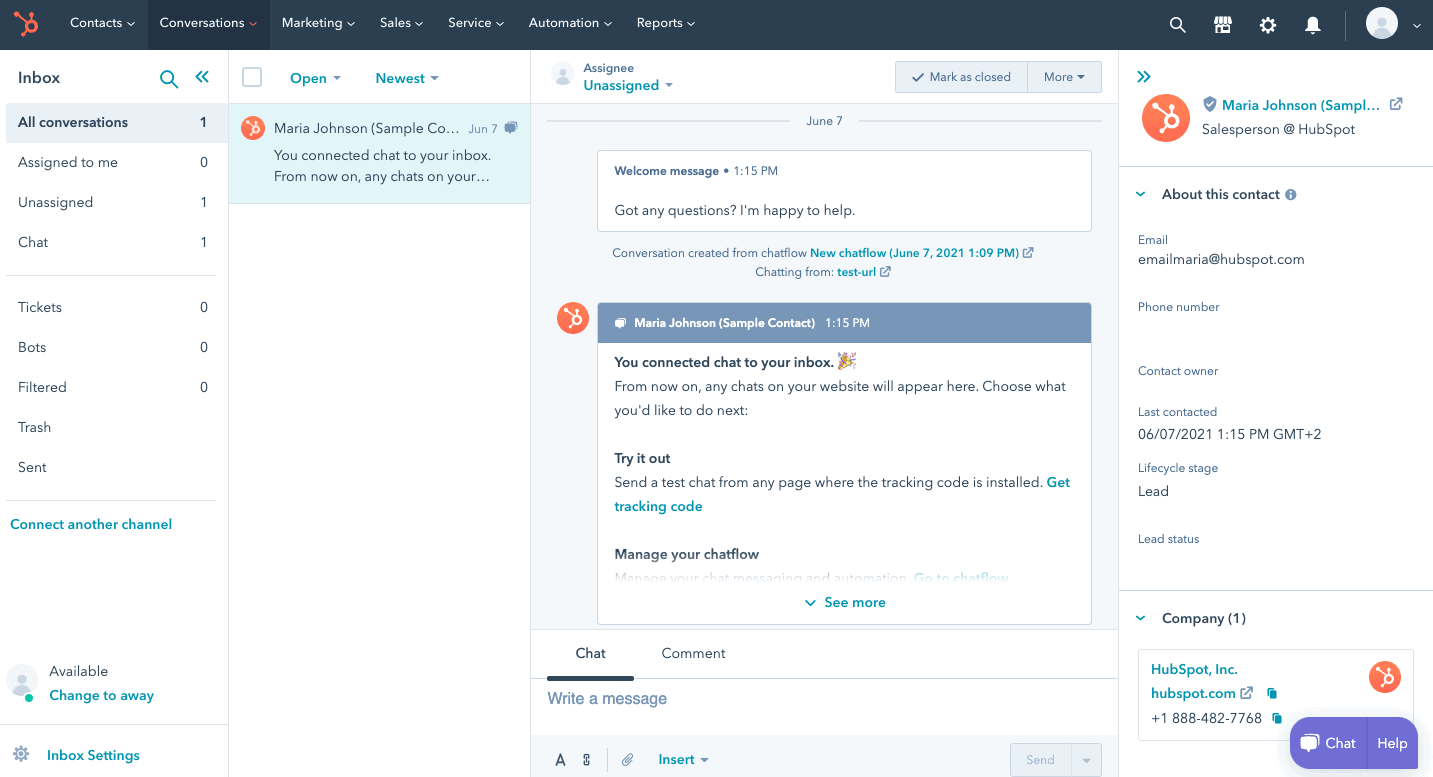Click the HubSpot company logo in company card

tap(1384, 677)
